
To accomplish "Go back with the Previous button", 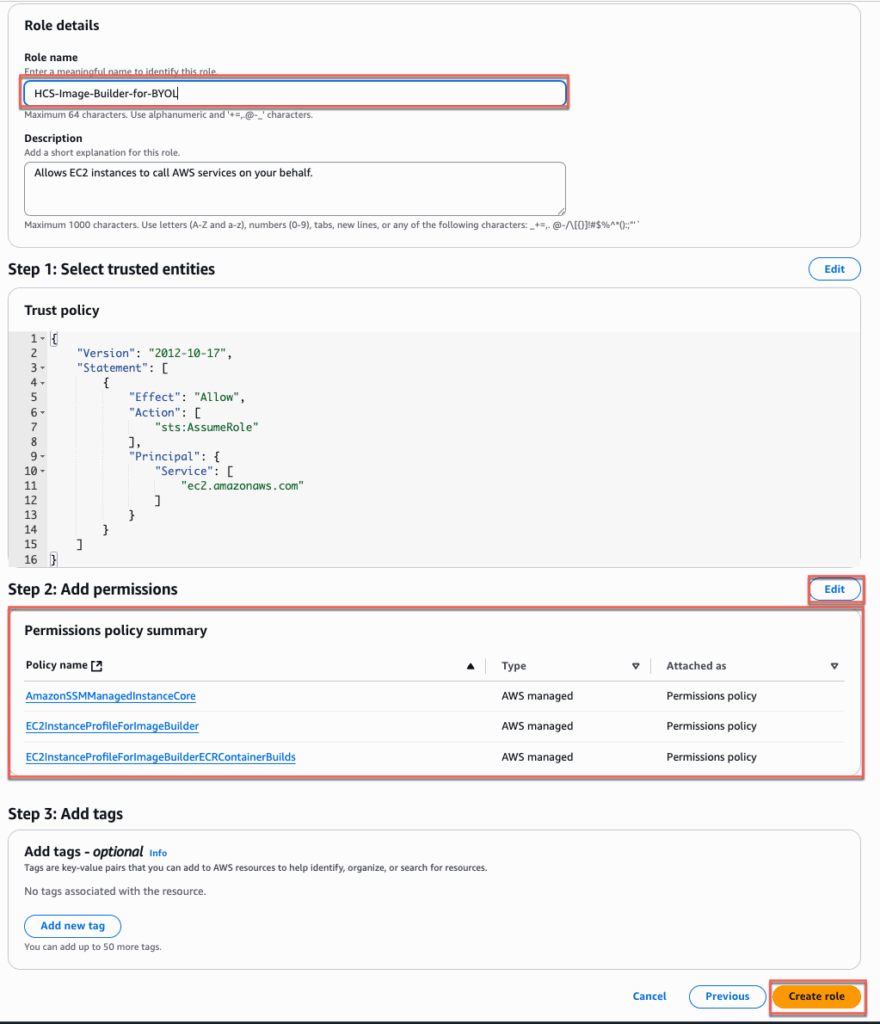I will tap(727, 996).
